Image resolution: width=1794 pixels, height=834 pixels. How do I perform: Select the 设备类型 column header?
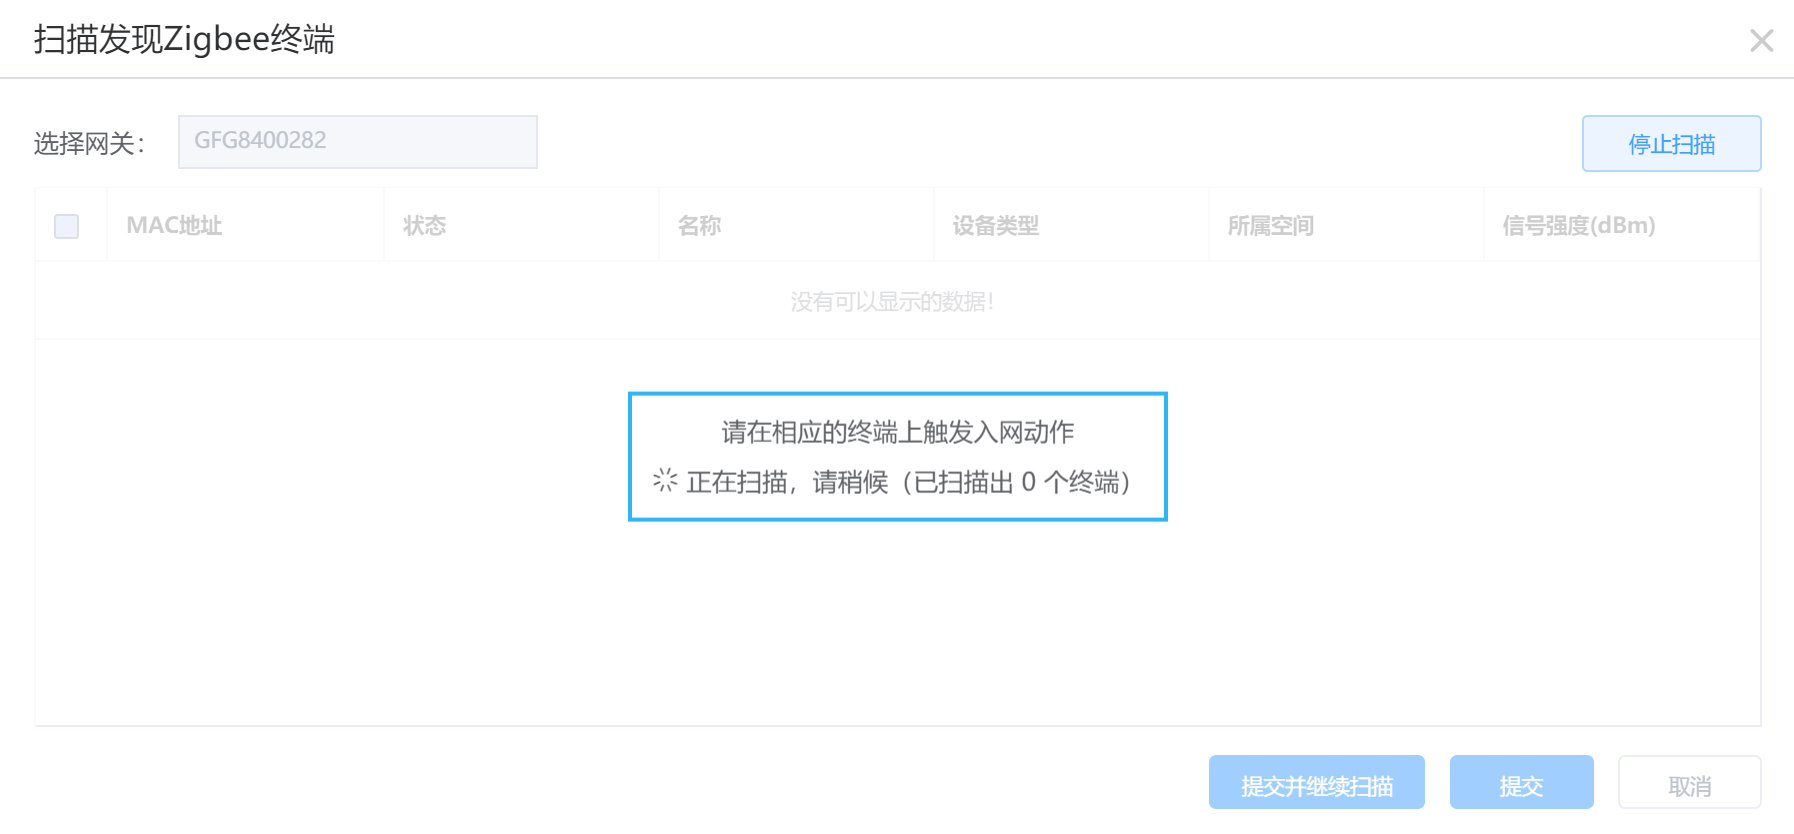(995, 226)
